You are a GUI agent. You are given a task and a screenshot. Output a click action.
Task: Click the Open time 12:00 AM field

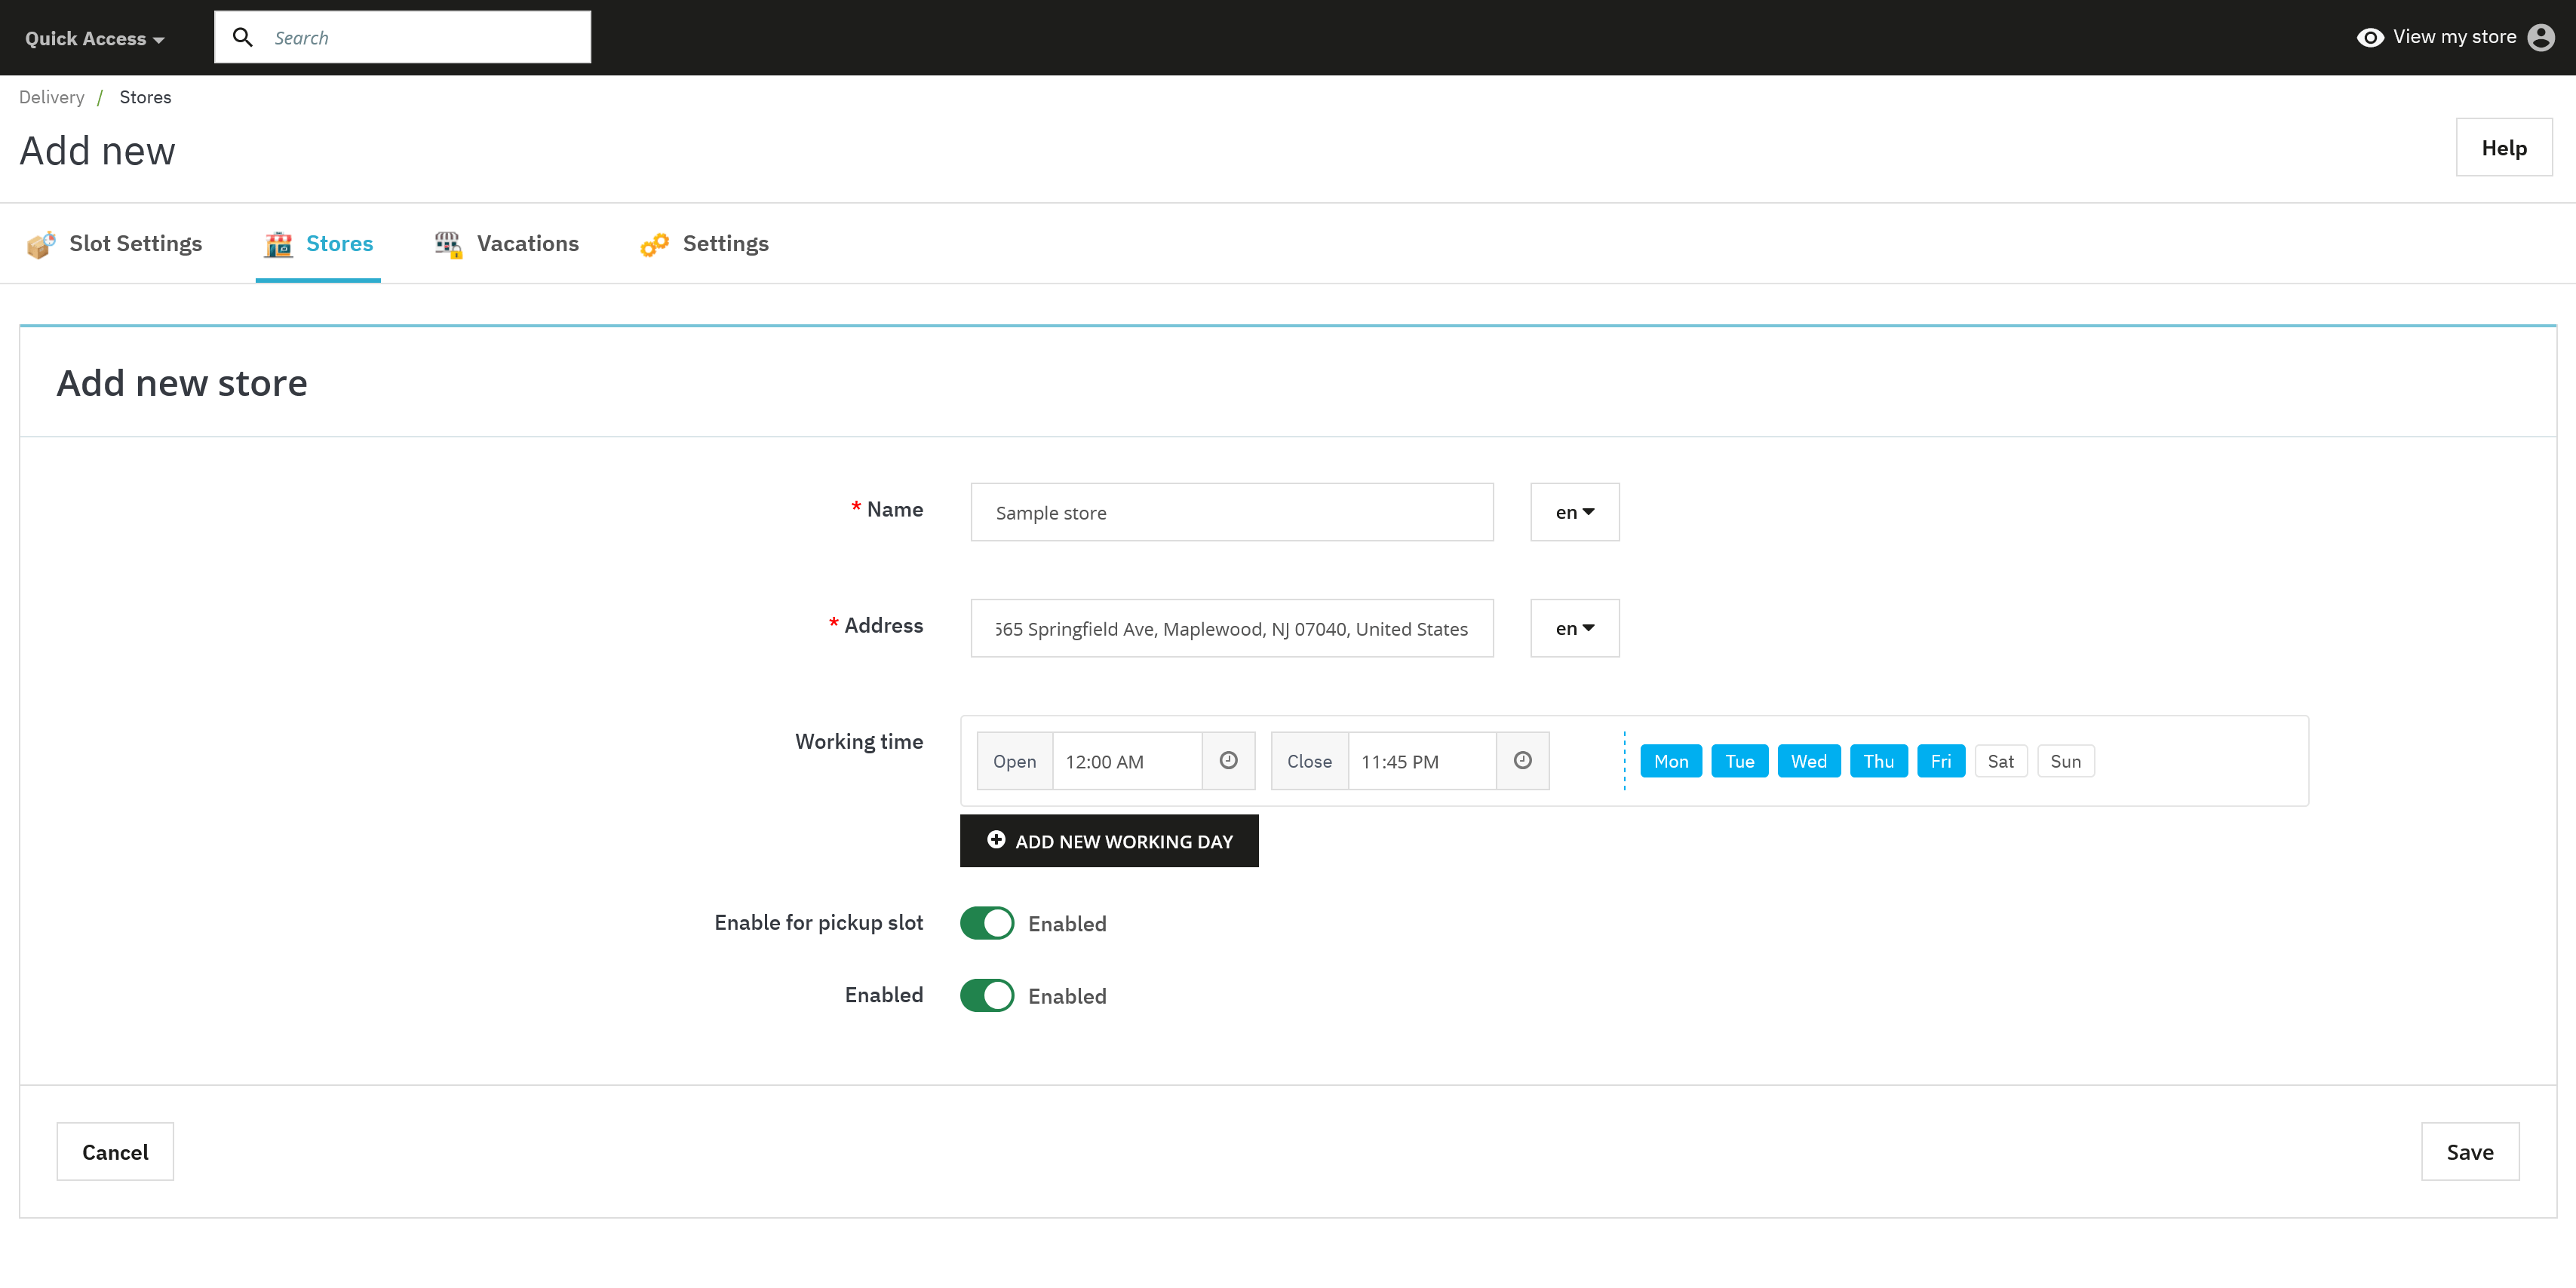pos(1127,761)
